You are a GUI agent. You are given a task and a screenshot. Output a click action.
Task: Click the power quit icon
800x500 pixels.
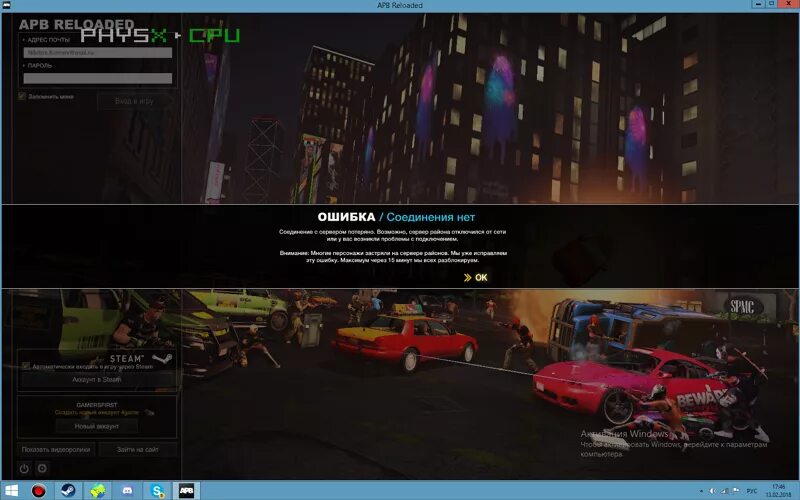24,468
